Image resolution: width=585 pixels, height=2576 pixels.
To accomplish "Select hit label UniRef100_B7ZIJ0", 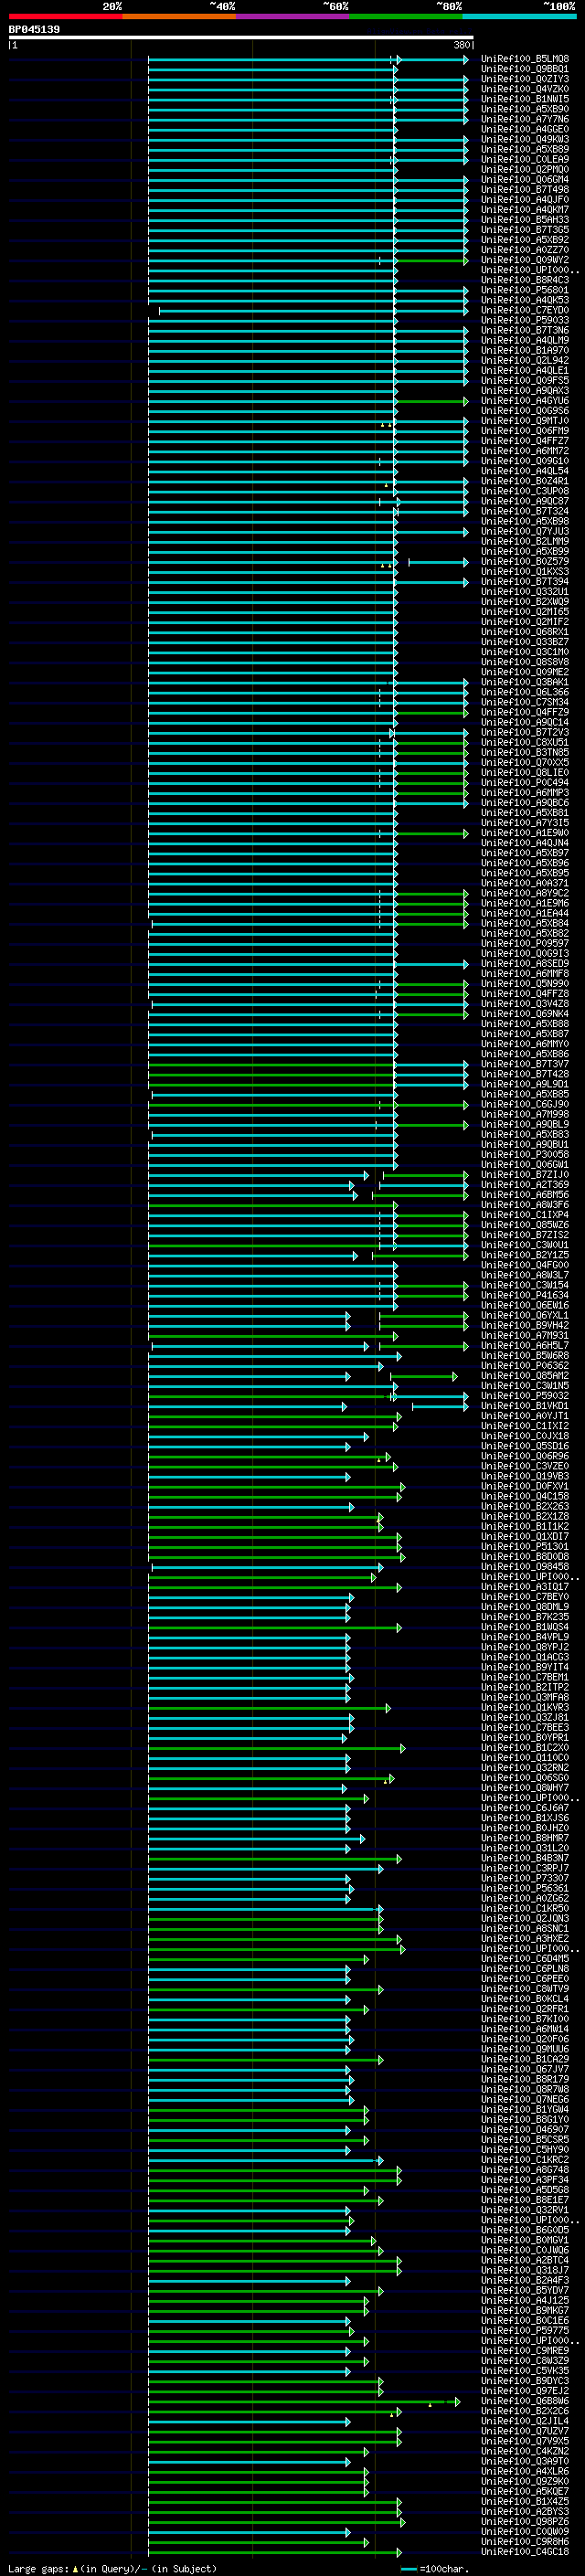I will (x=525, y=1175).
